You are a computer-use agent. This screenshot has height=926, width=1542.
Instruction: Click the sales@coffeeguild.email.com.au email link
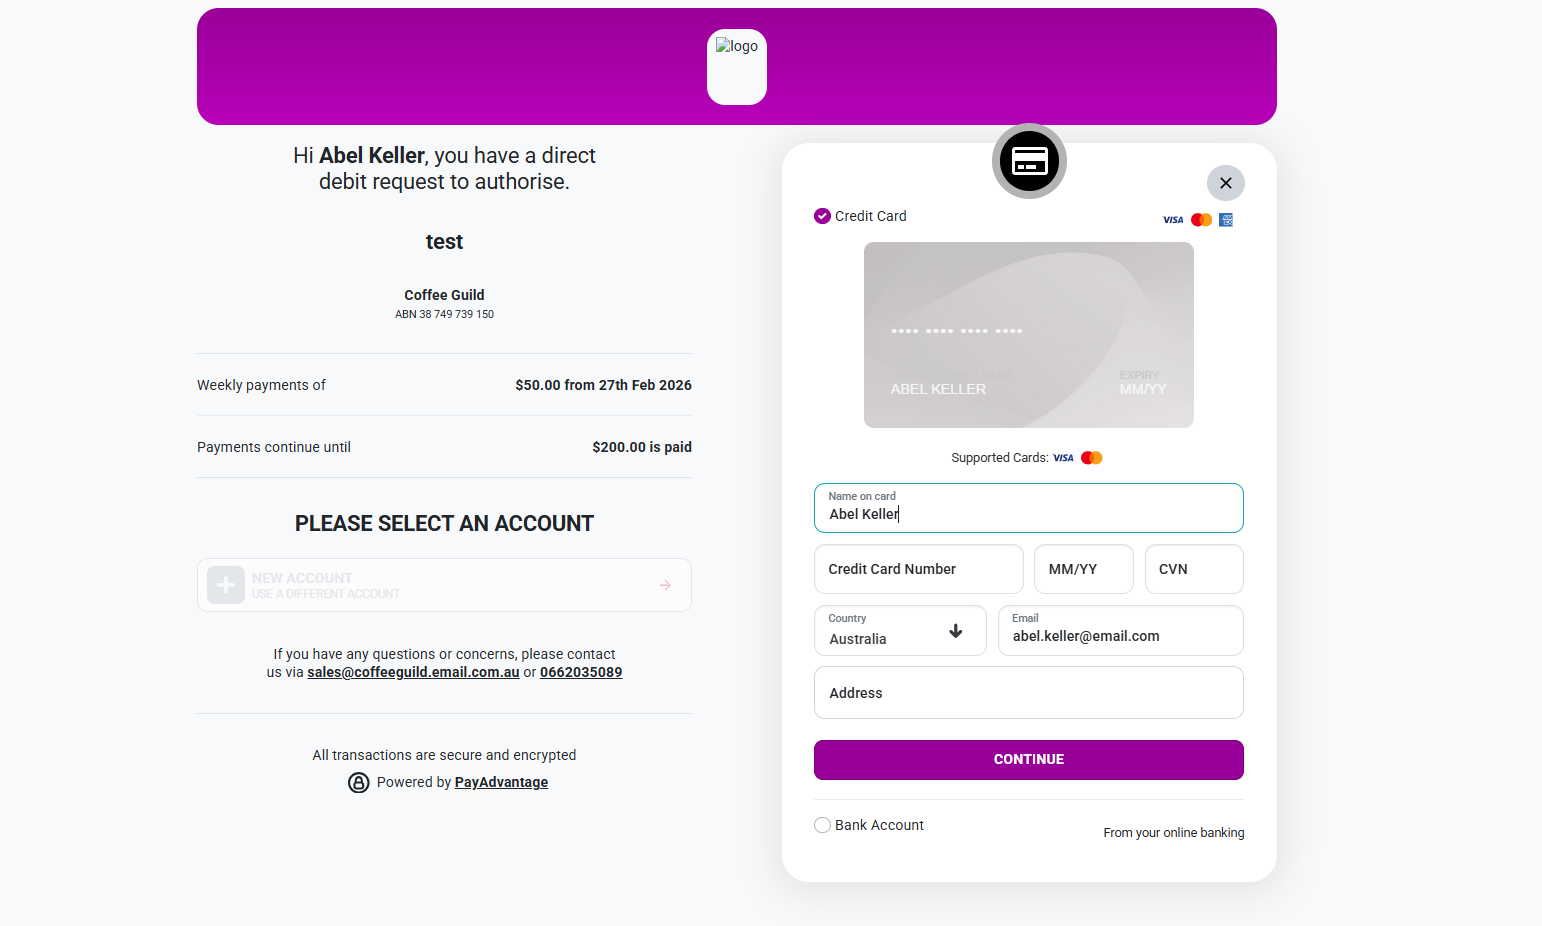pyautogui.click(x=413, y=672)
